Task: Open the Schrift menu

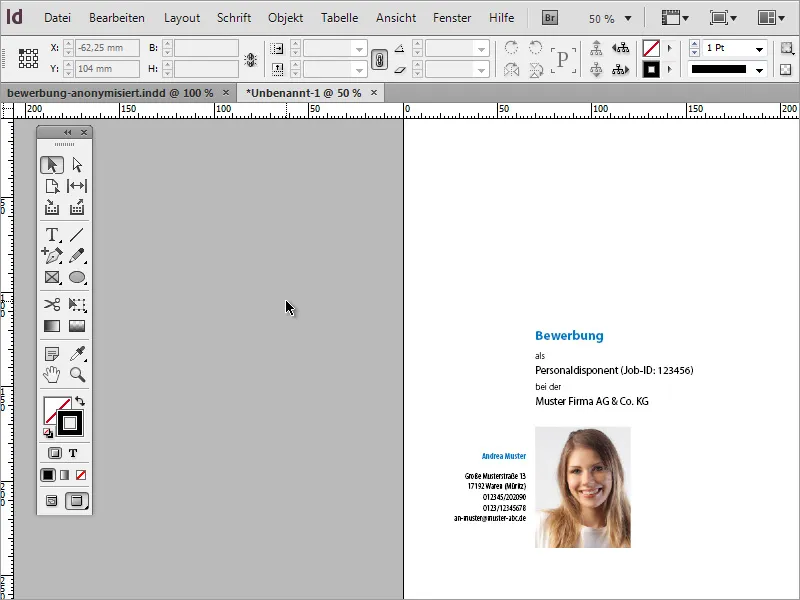Action: [x=234, y=18]
